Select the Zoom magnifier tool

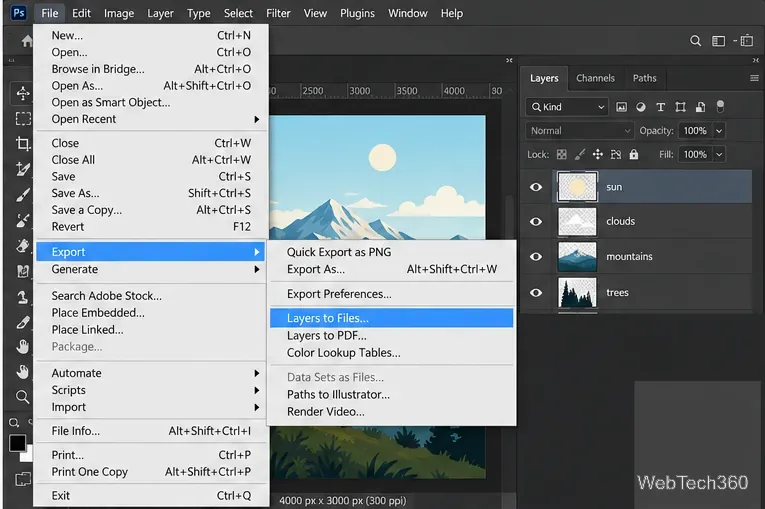click(22, 396)
